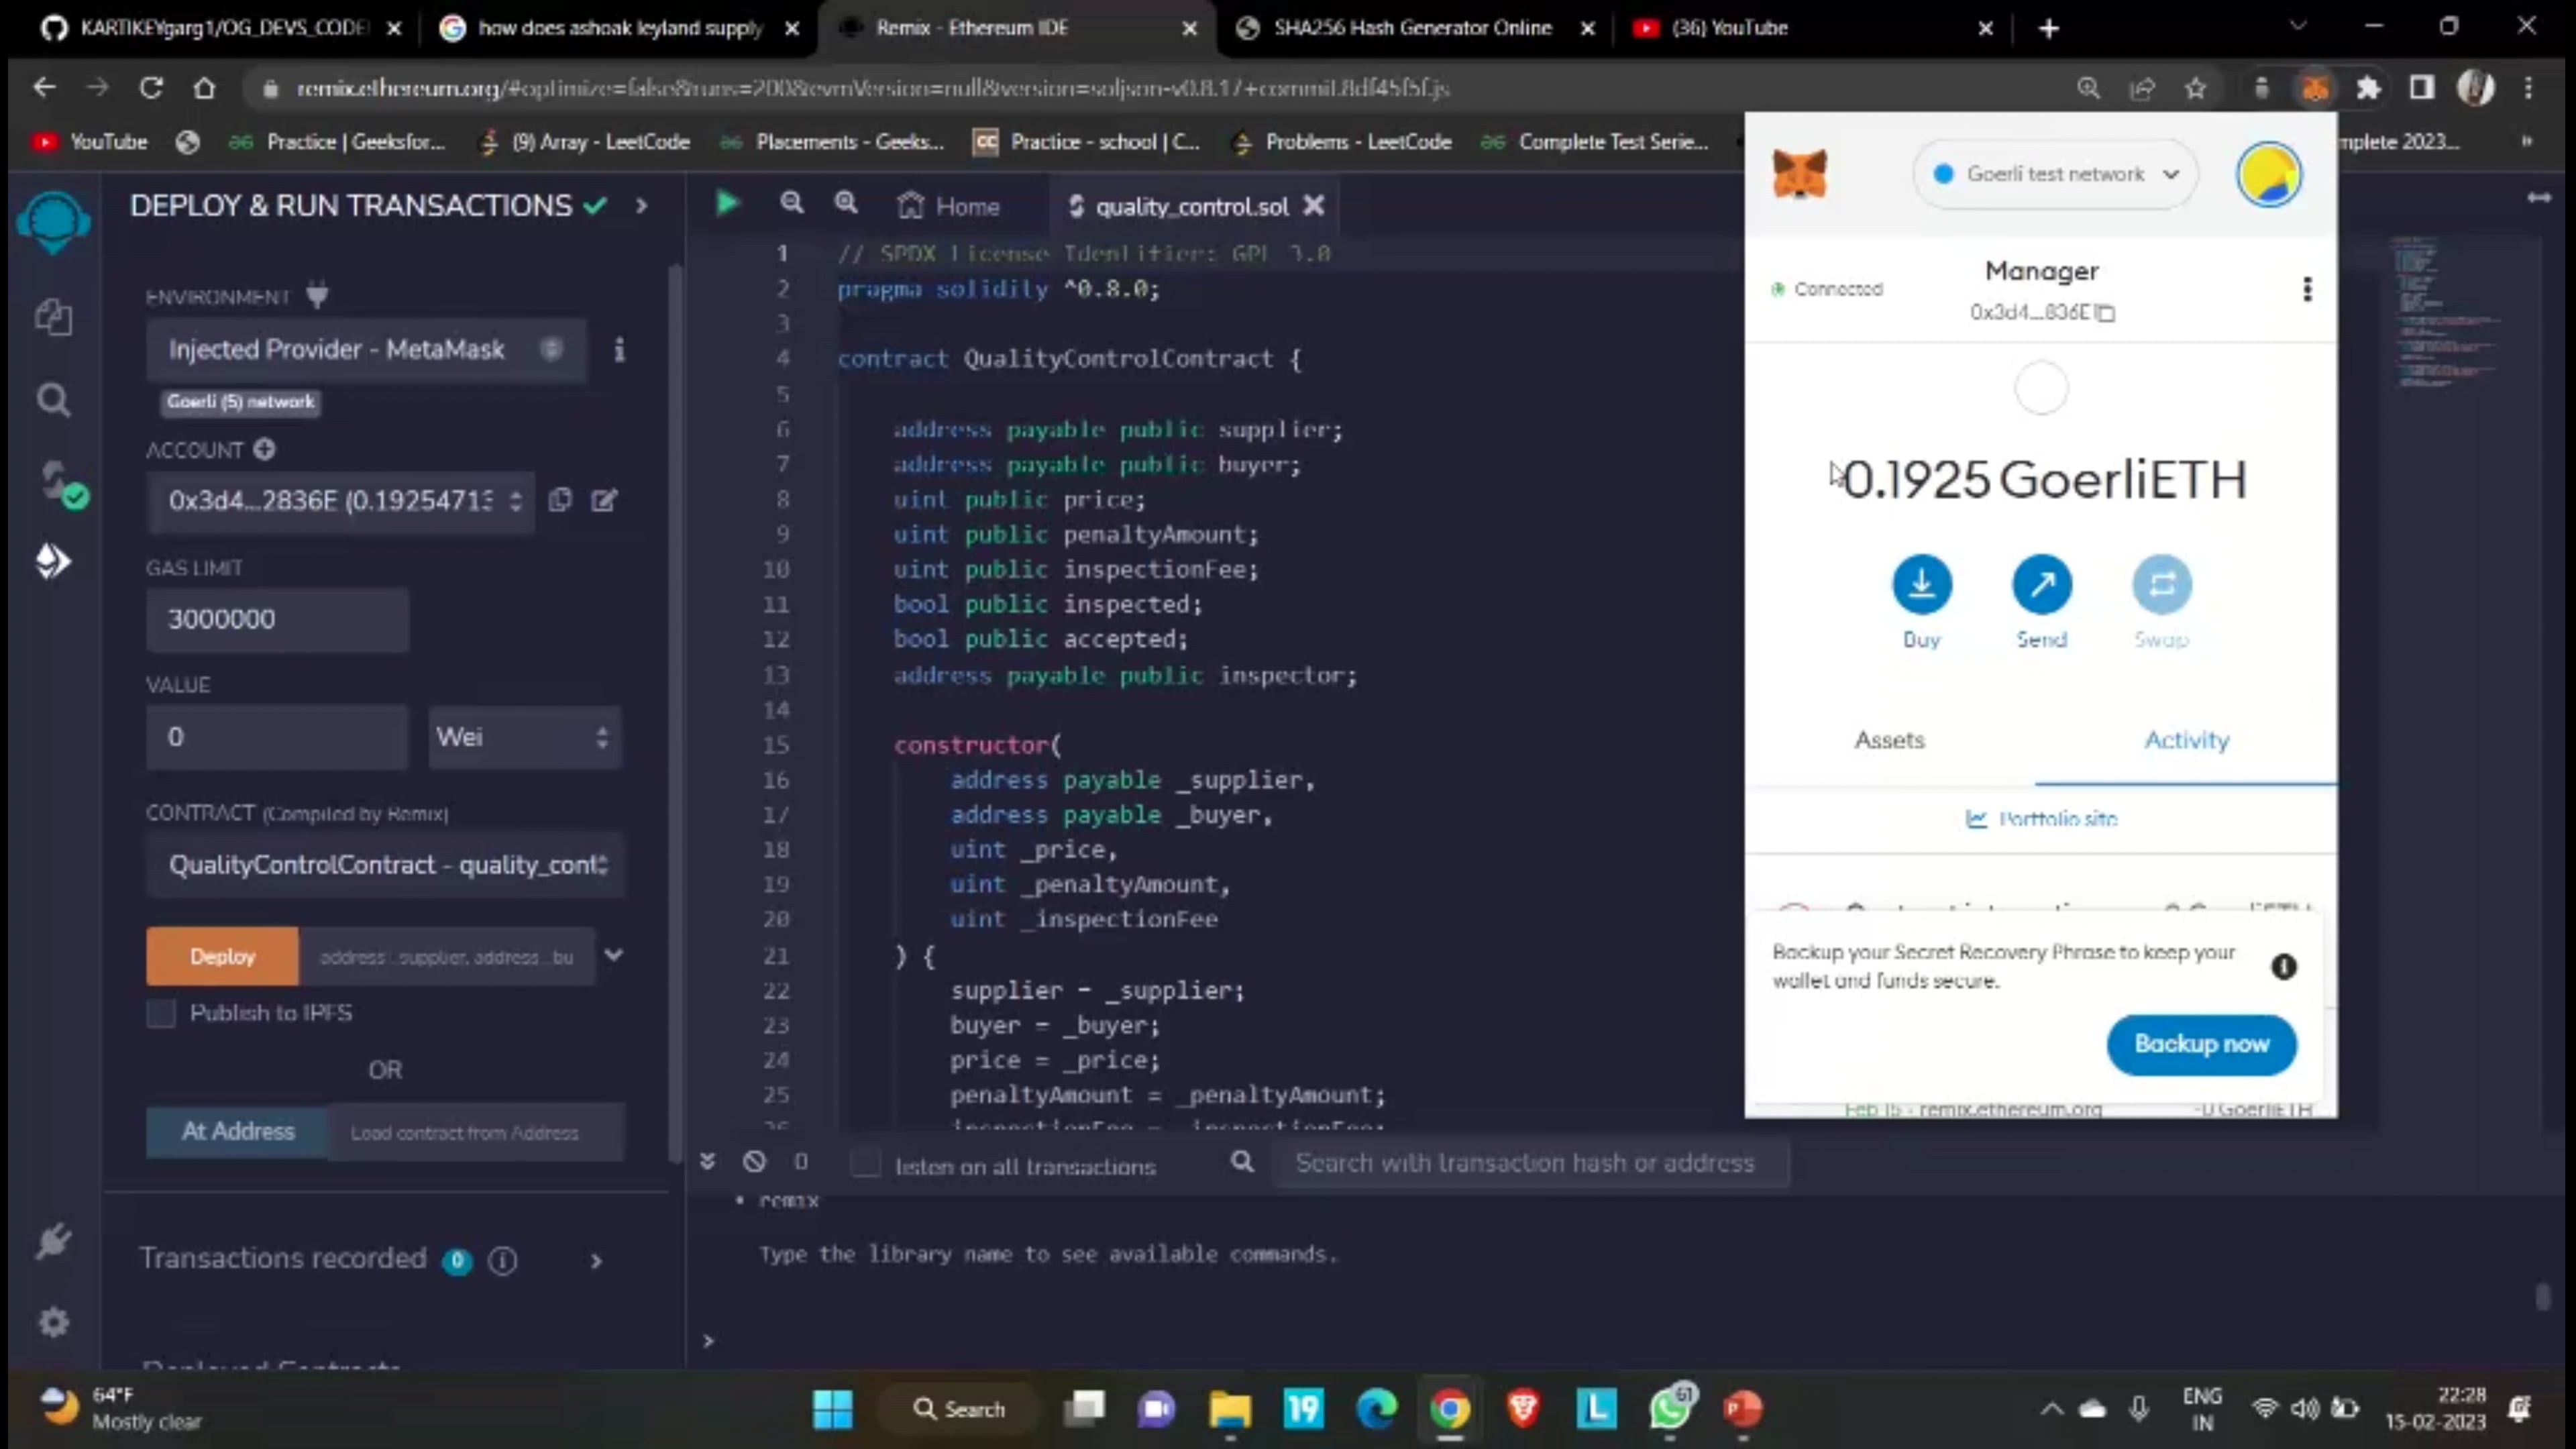Image resolution: width=2576 pixels, height=1449 pixels.
Task: Click the green run script play button
Action: 727,204
